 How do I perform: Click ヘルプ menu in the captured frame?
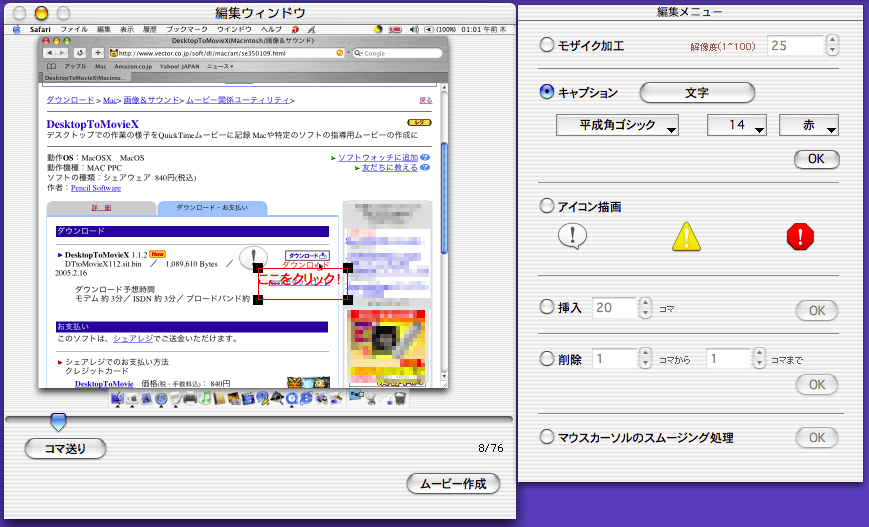click(x=271, y=29)
